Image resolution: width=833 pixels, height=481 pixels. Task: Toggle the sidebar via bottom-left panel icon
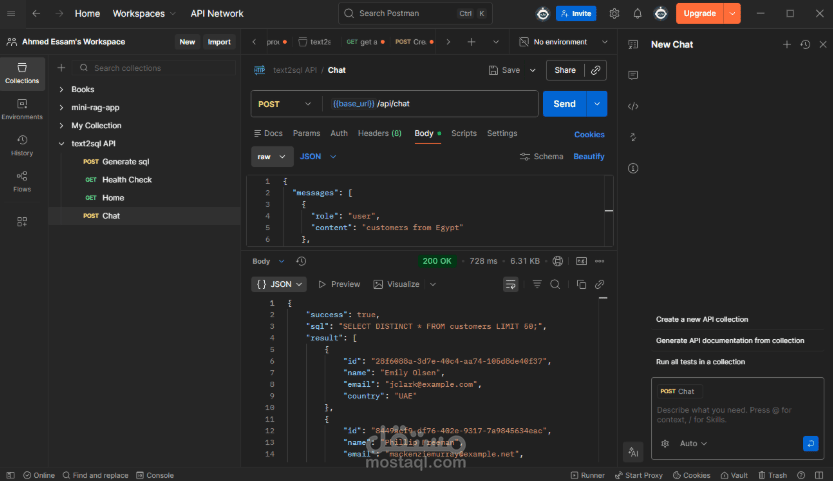click(x=10, y=475)
